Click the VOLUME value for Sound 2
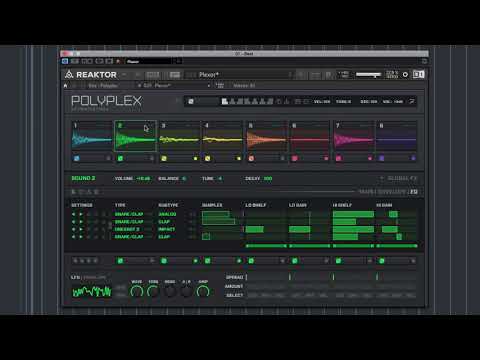This screenshot has width=480, height=360. 143,179
